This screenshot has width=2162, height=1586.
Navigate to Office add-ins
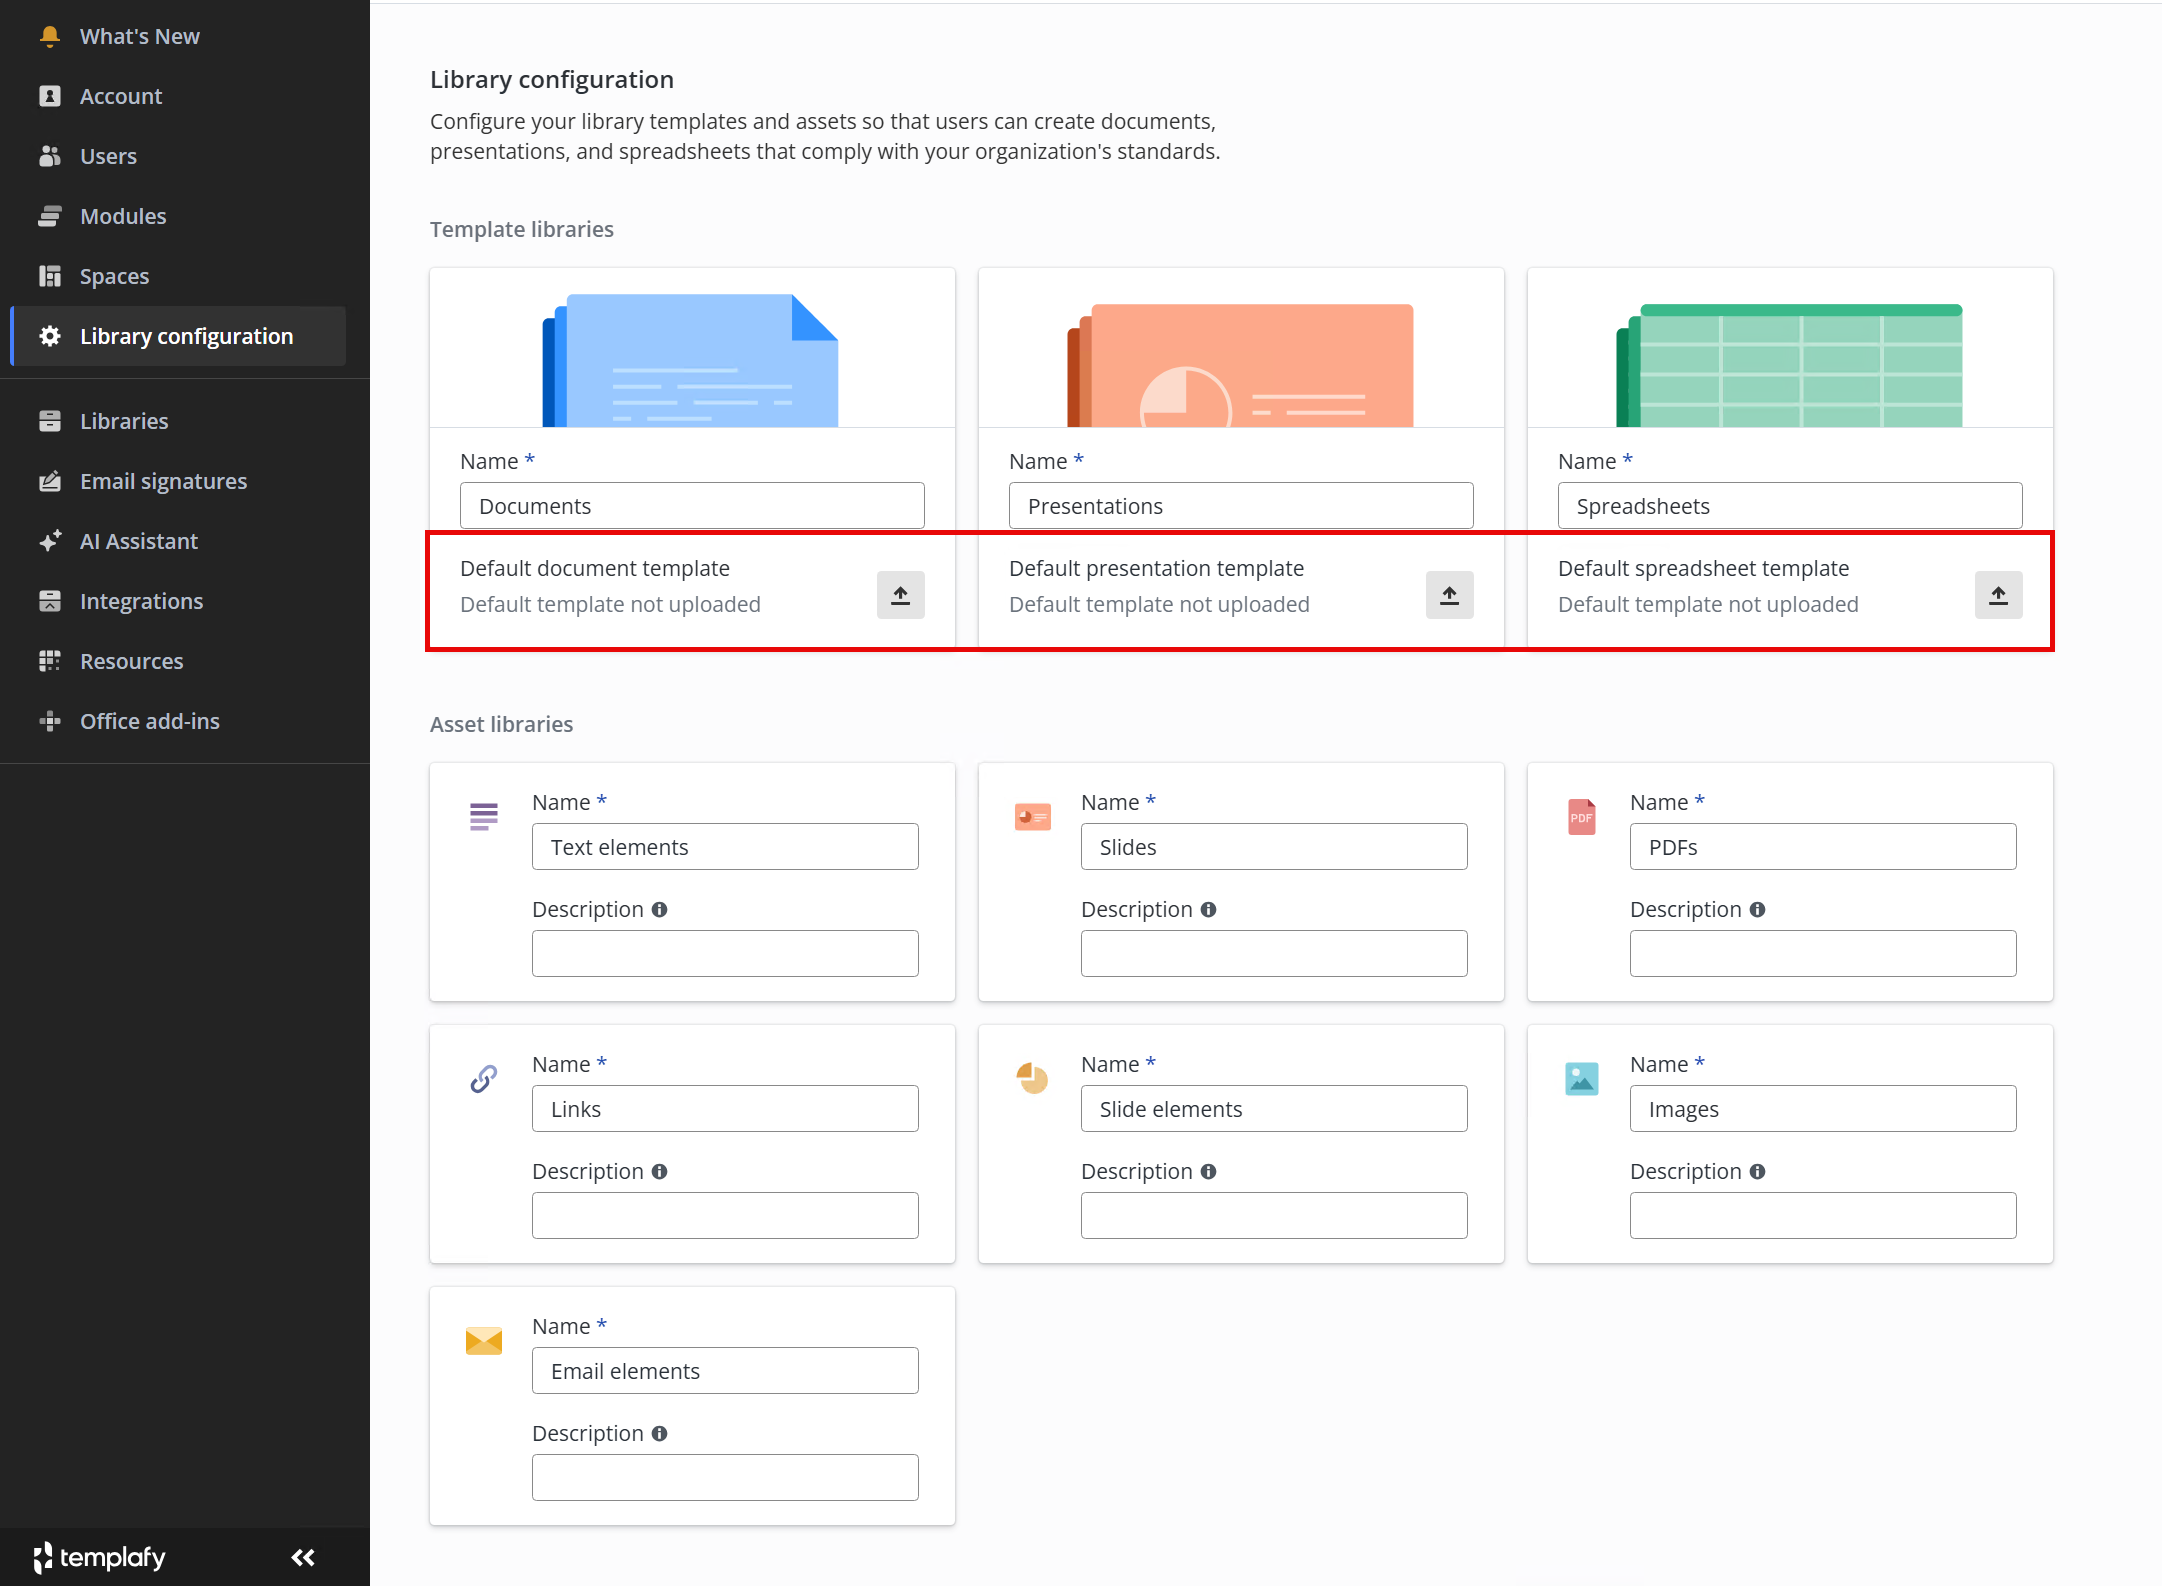149,722
